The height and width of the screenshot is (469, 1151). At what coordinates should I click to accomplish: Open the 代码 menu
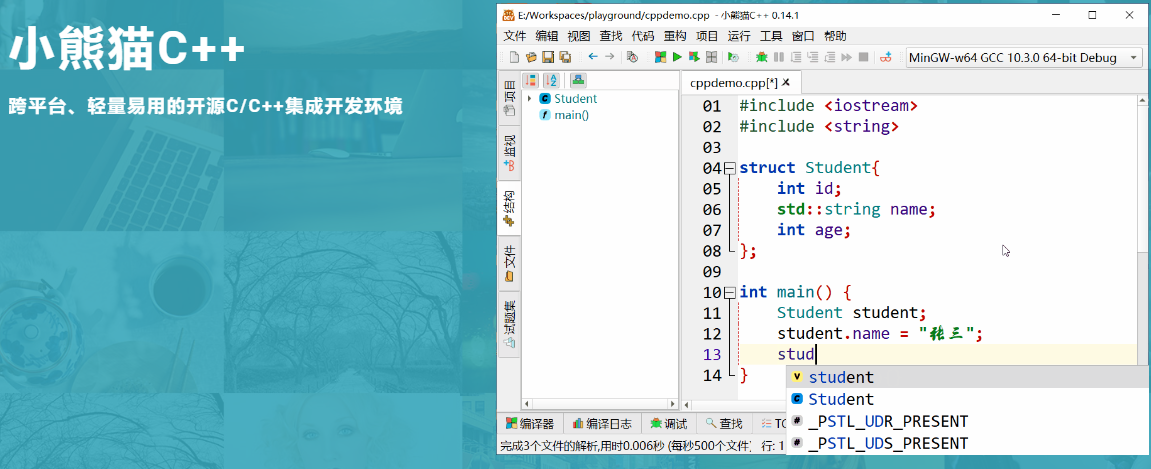[x=642, y=36]
